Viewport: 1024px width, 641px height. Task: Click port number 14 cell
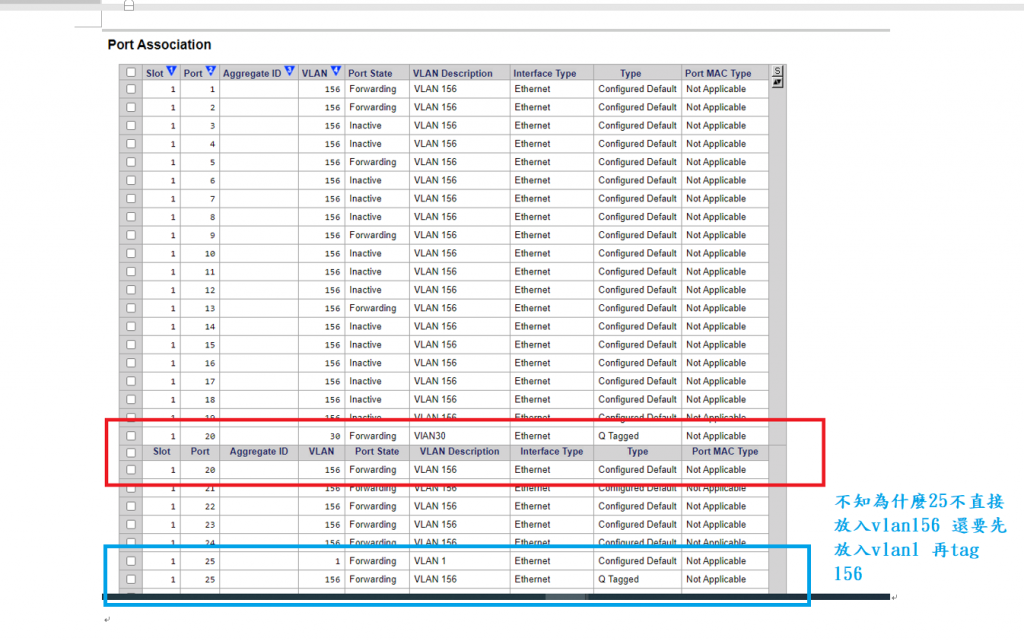pyautogui.click(x=210, y=326)
